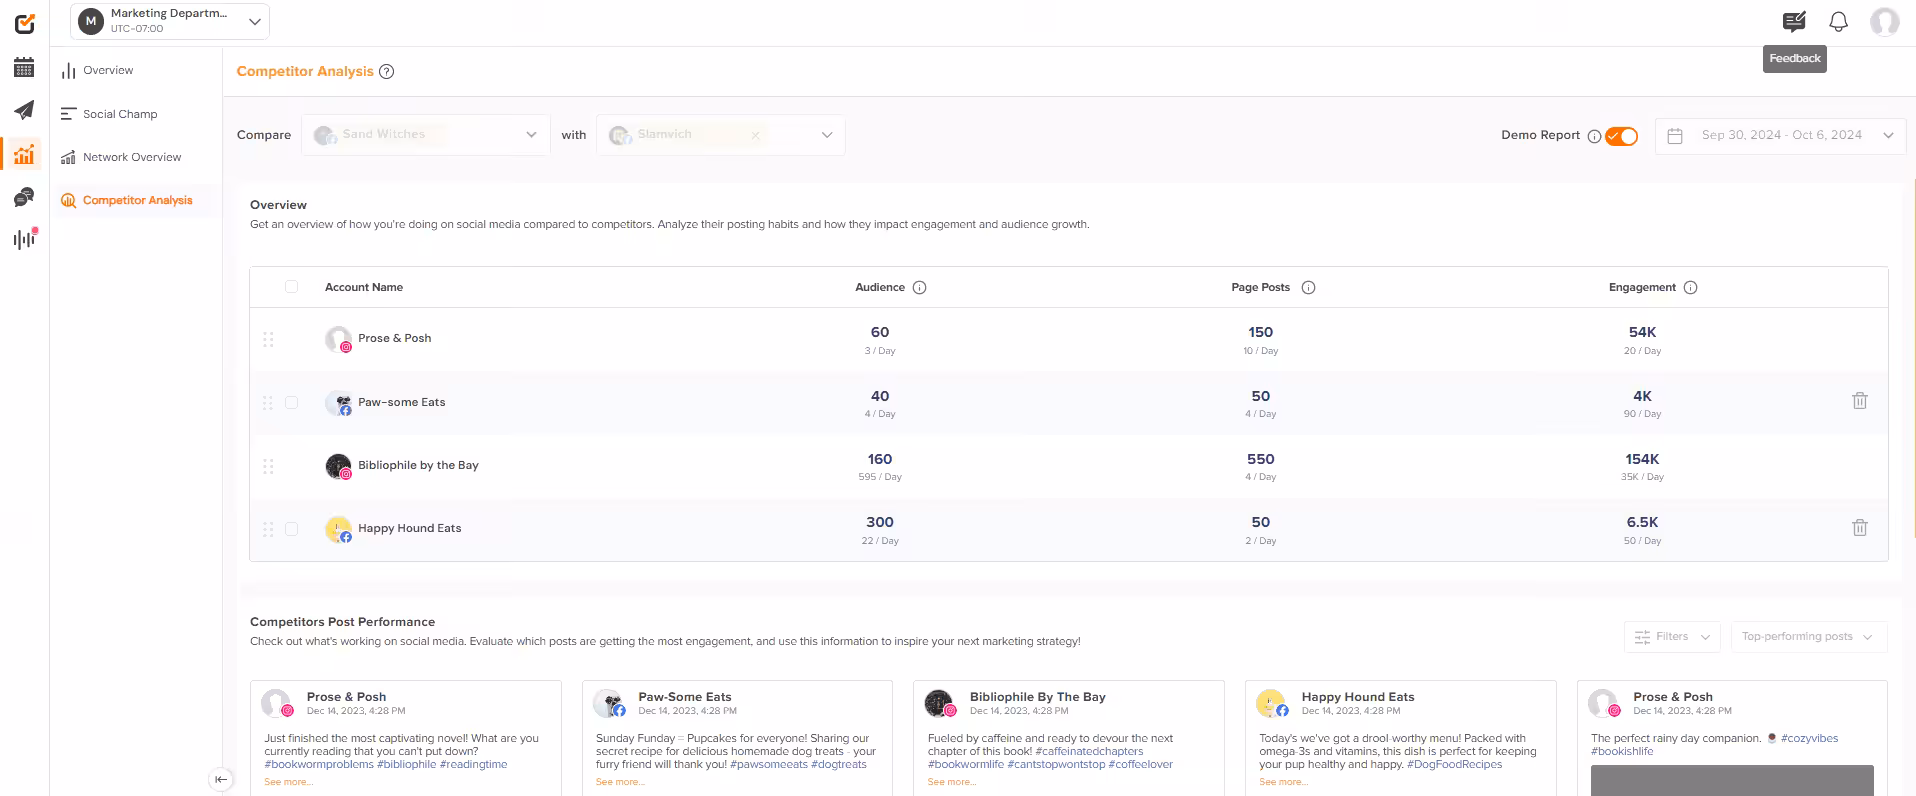Check the Paw-some Eats row checkbox
Viewport: 1916px width, 796px height.
[x=291, y=402]
